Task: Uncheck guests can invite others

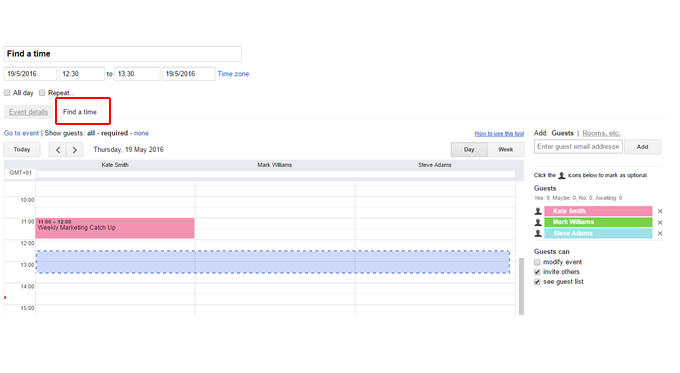Action: 537,272
